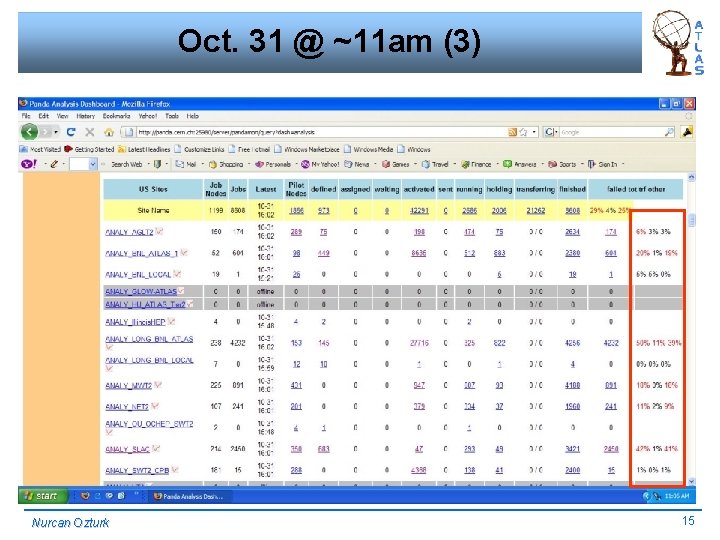The height and width of the screenshot is (540, 720).
Task: Open the ANALY_IllinoisHEP site link
Action: [x=135, y=322]
